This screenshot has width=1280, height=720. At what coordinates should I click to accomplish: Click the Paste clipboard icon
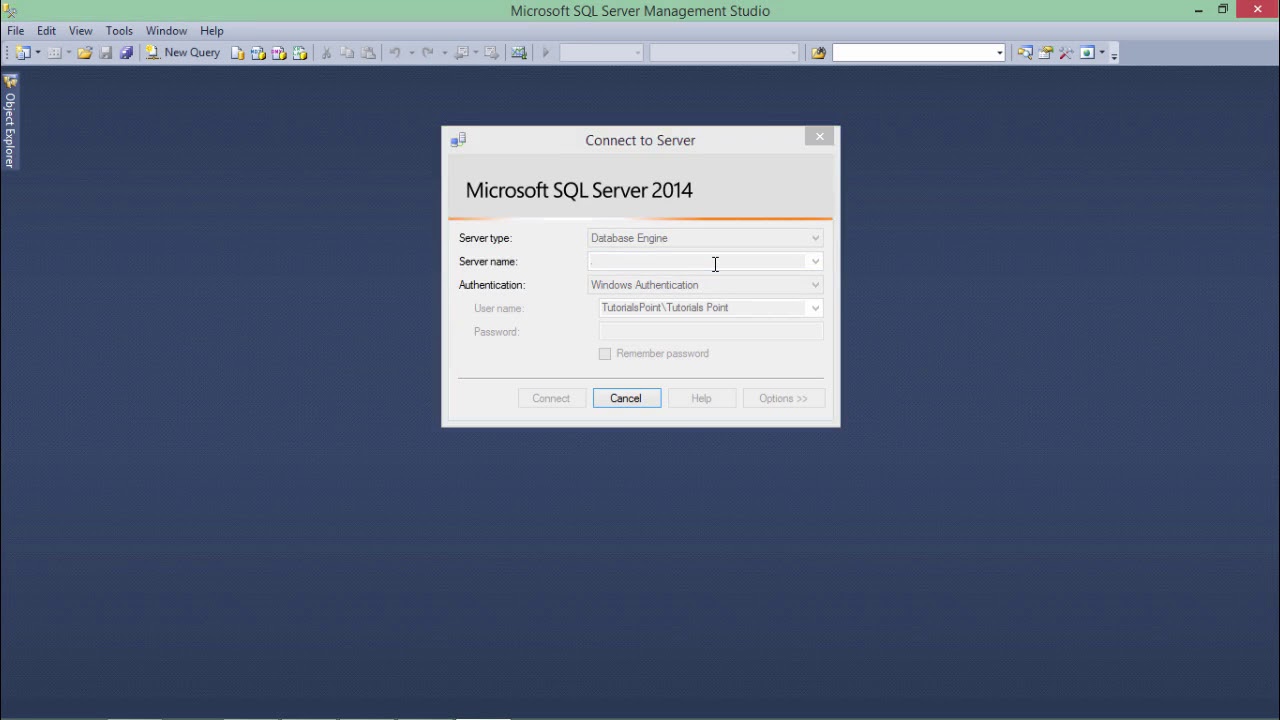pyautogui.click(x=368, y=53)
